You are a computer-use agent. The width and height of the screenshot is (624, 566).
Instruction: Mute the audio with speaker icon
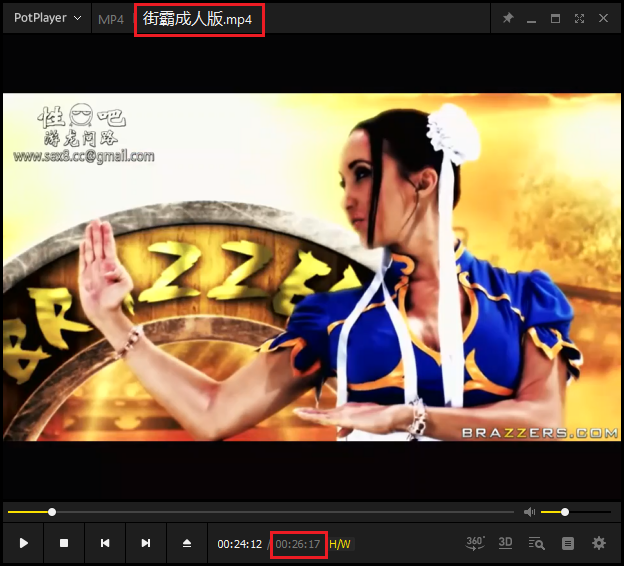(x=529, y=512)
